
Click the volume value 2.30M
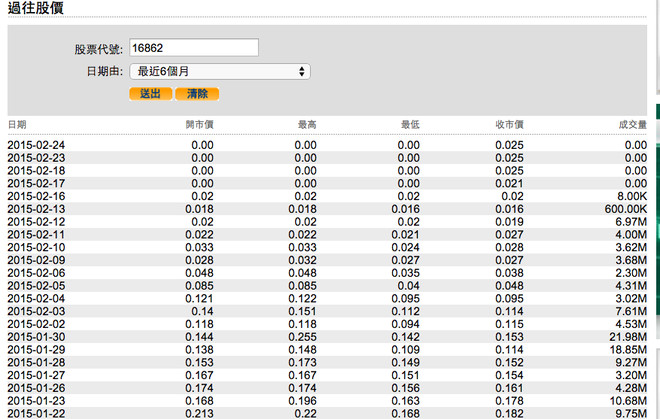(631, 273)
